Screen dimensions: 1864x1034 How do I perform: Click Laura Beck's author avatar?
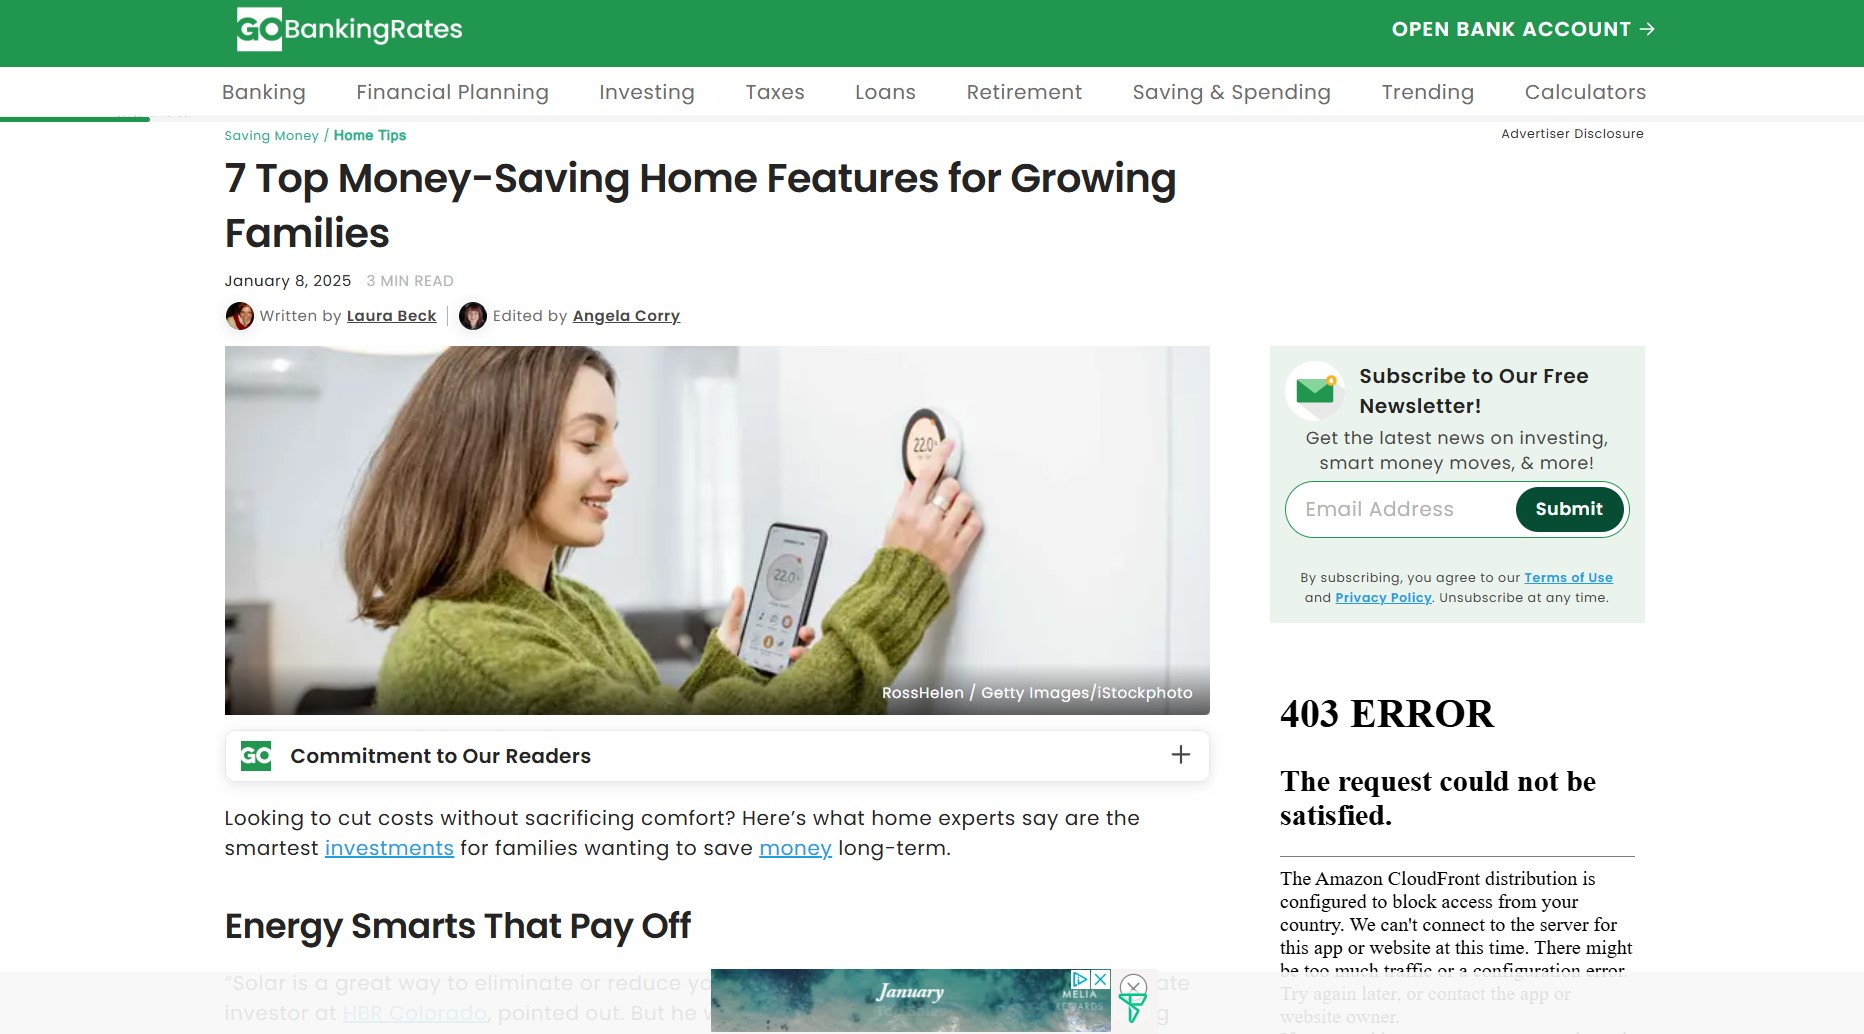coord(240,316)
